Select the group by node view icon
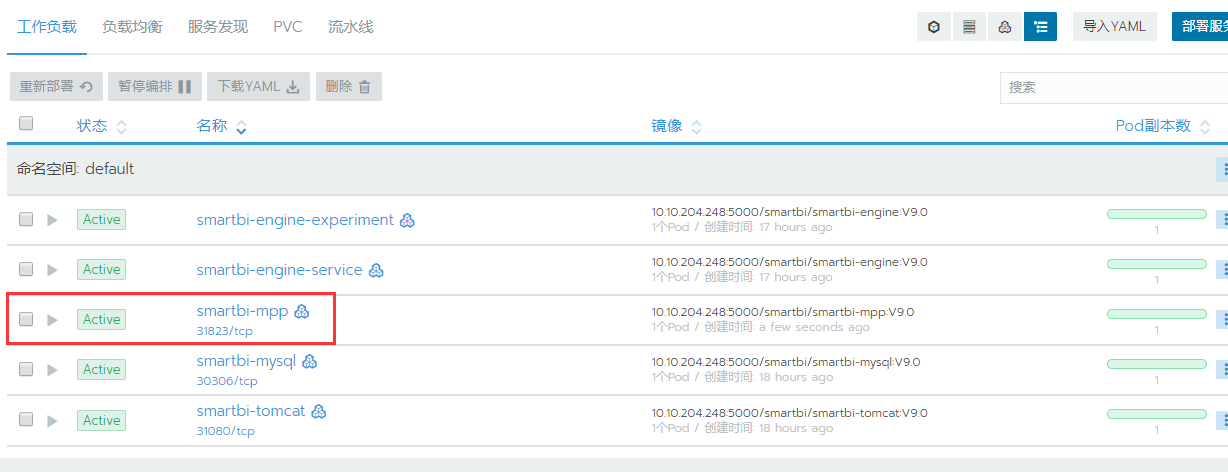1228x472 pixels. (1004, 27)
